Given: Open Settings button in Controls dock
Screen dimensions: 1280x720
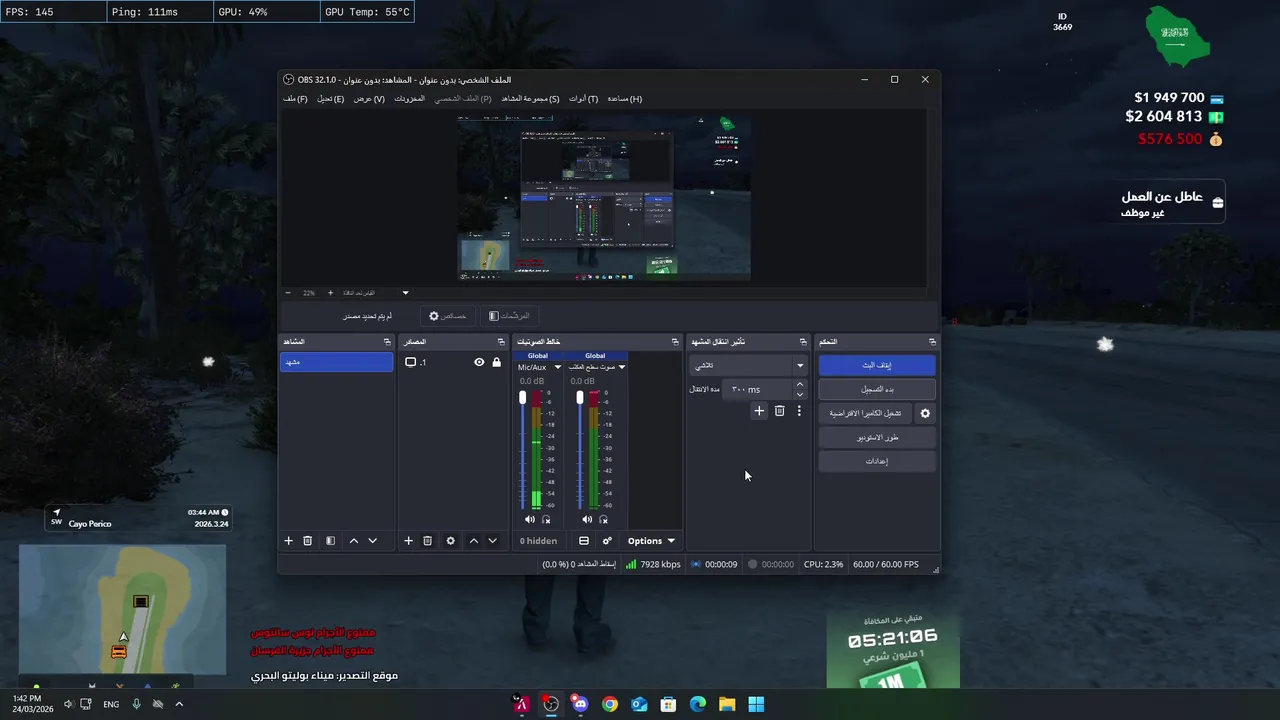Looking at the screenshot, I should 877,461.
